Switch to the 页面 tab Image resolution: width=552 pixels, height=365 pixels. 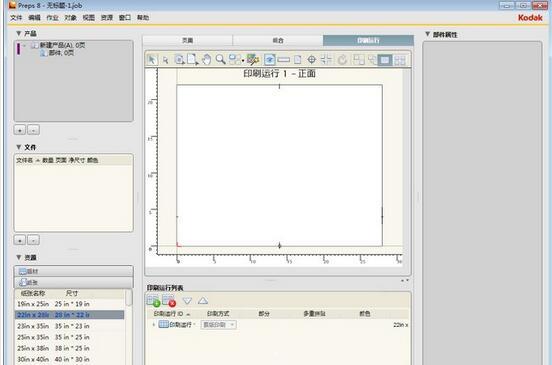(188, 40)
